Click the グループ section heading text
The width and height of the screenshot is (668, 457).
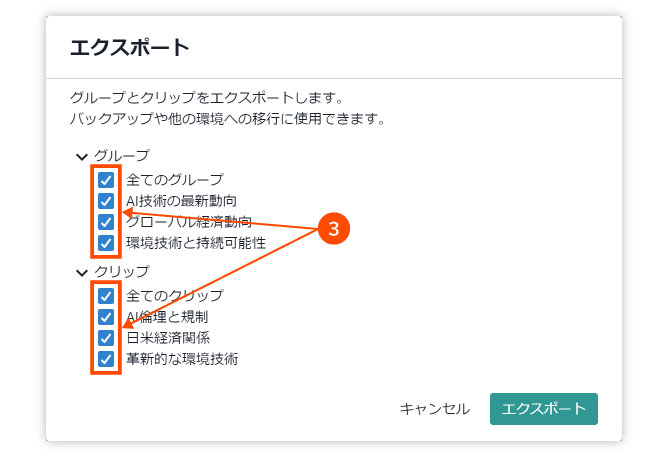tap(121, 155)
